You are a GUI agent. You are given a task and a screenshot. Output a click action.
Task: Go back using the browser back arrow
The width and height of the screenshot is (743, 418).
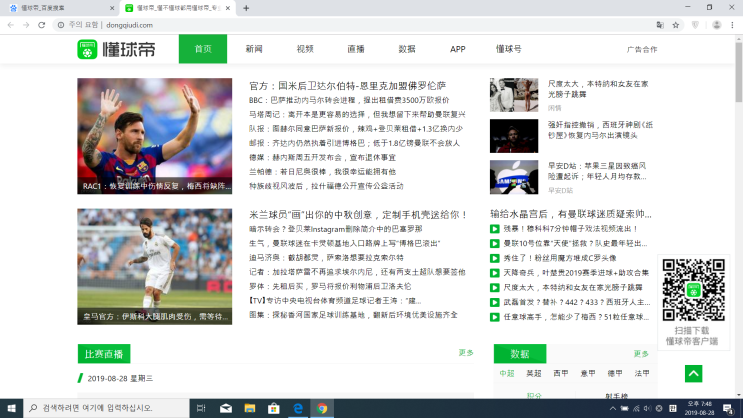point(10,25)
